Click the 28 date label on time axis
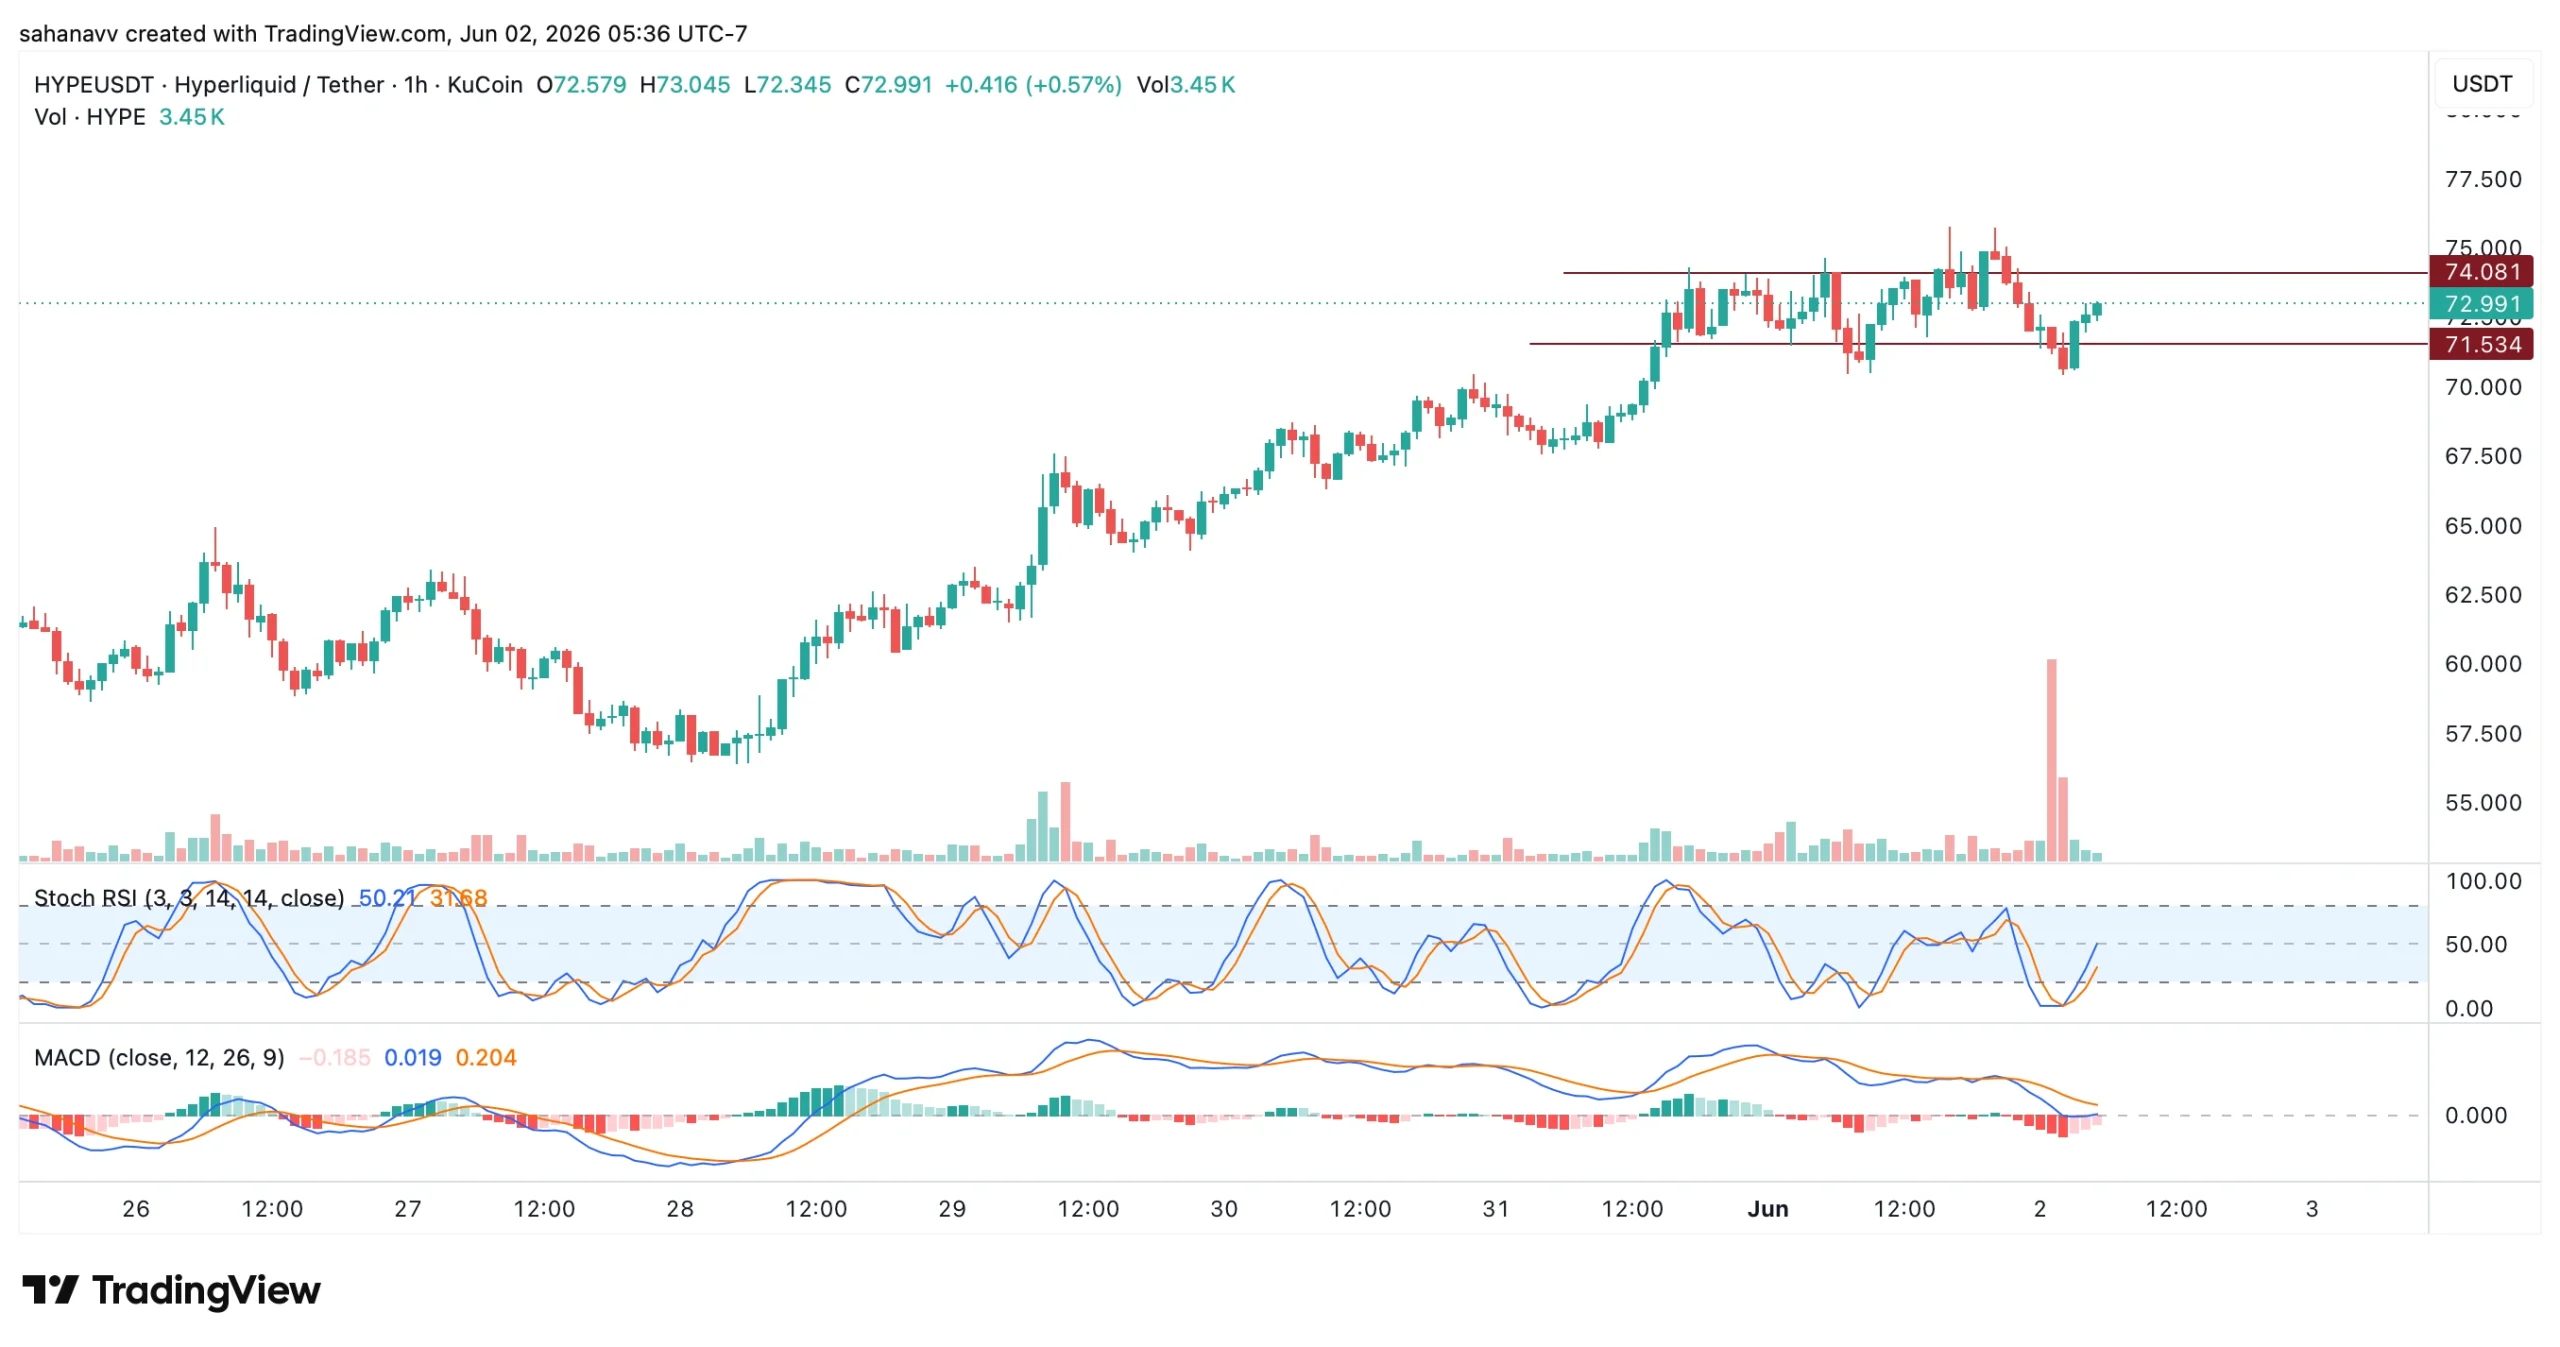Screen dimensions: 2560x1347 click(680, 1208)
